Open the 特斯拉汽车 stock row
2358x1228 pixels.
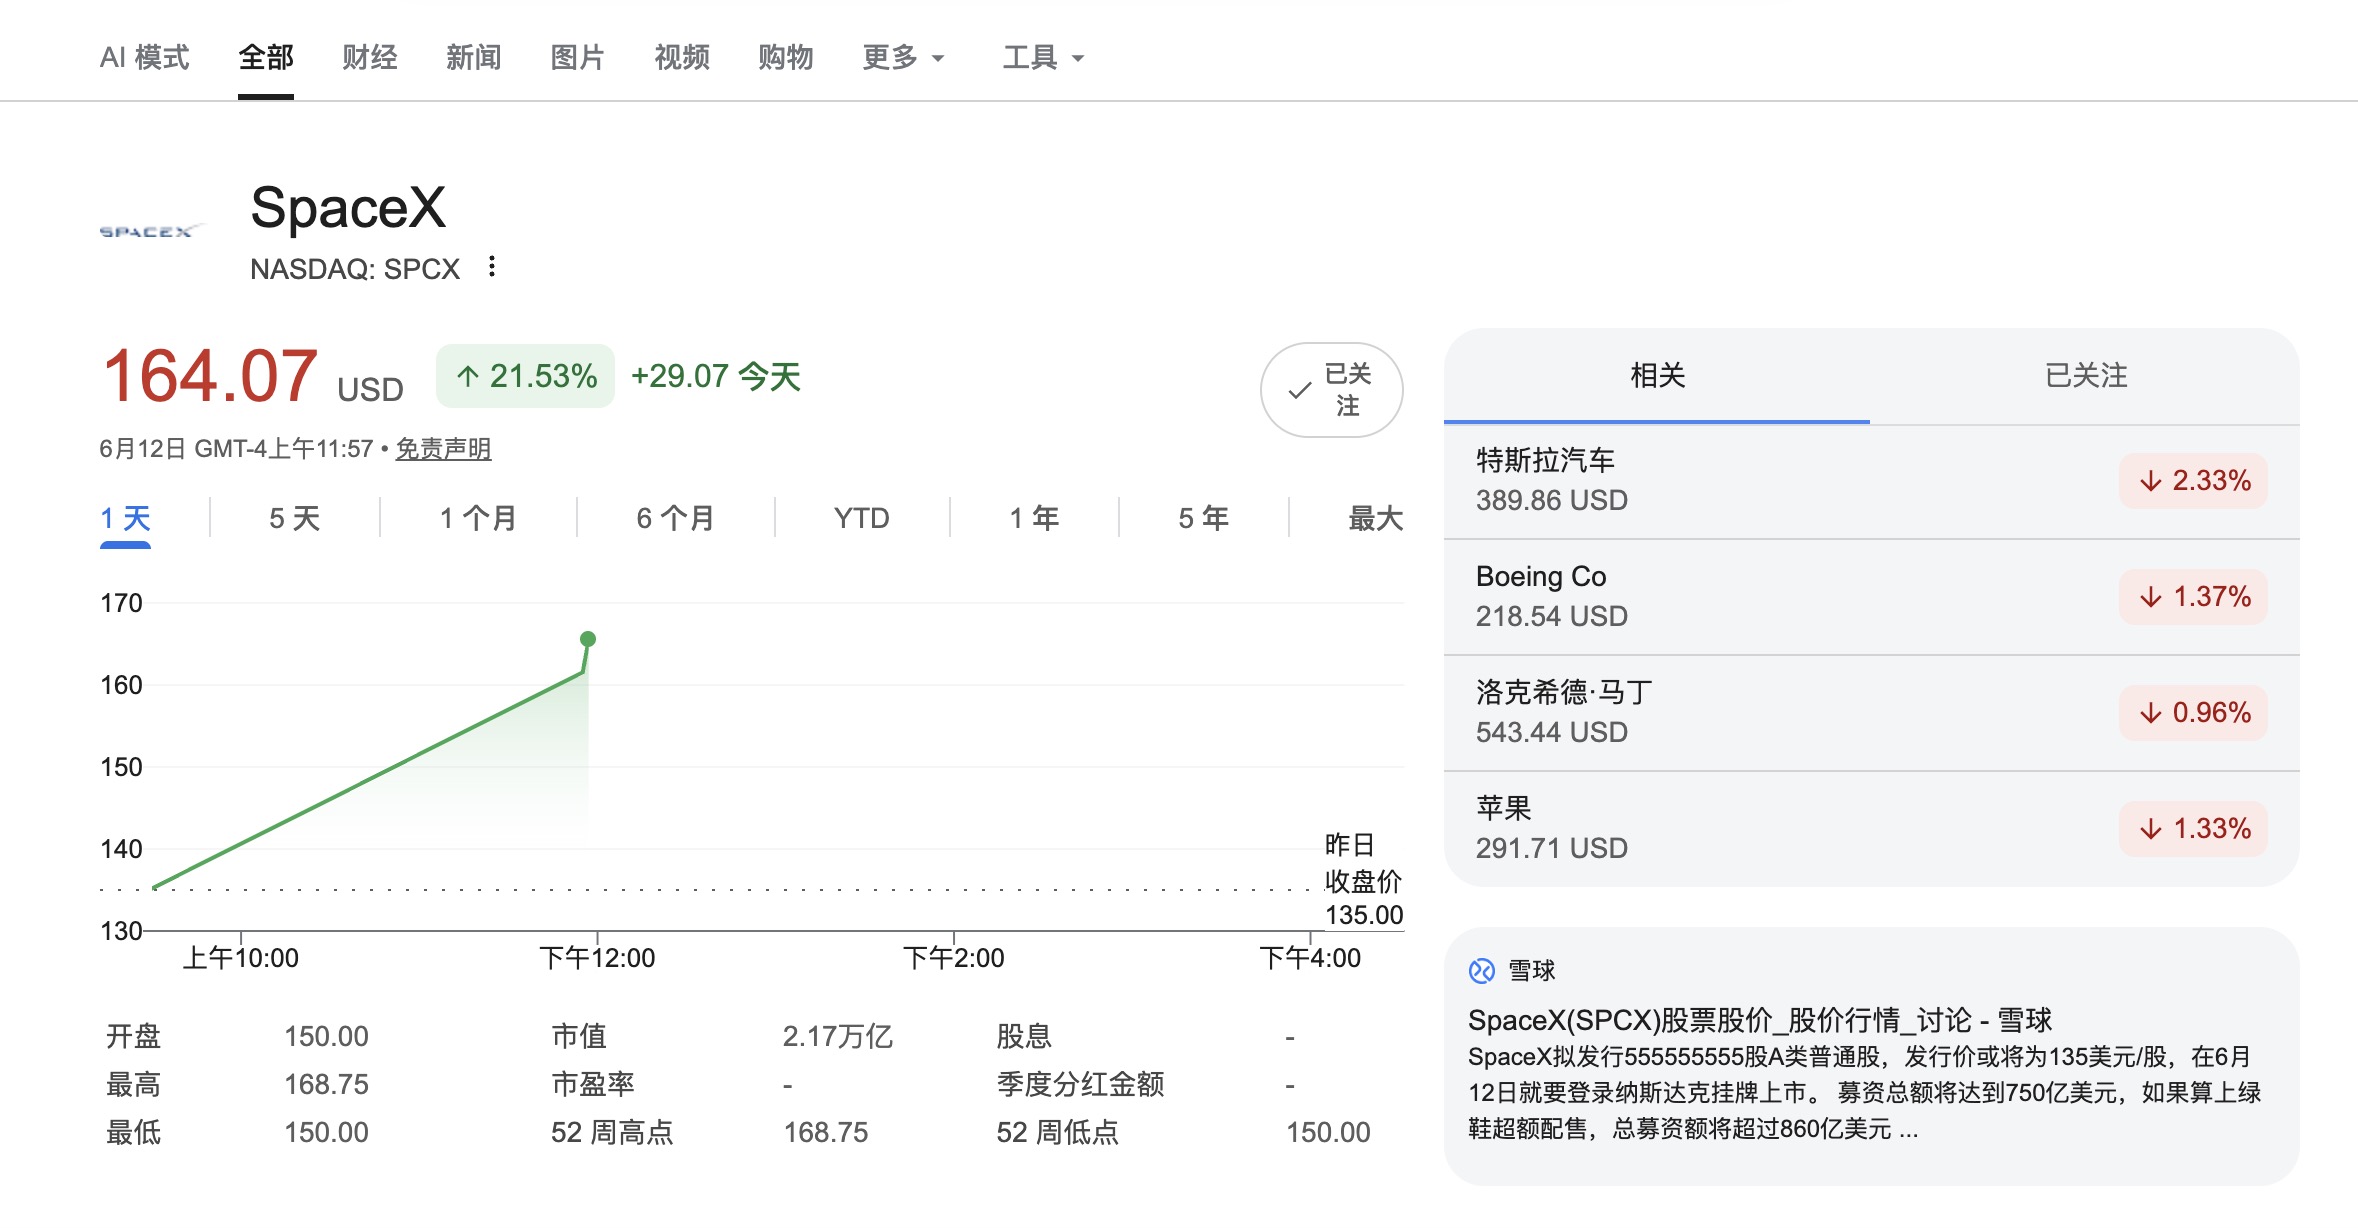click(x=1871, y=481)
